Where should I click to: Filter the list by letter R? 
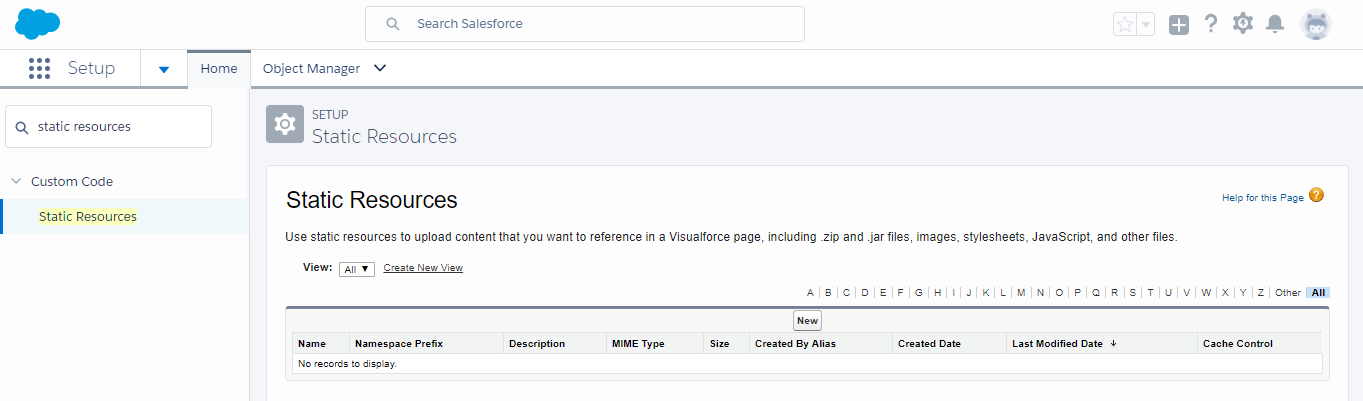click(x=1114, y=293)
